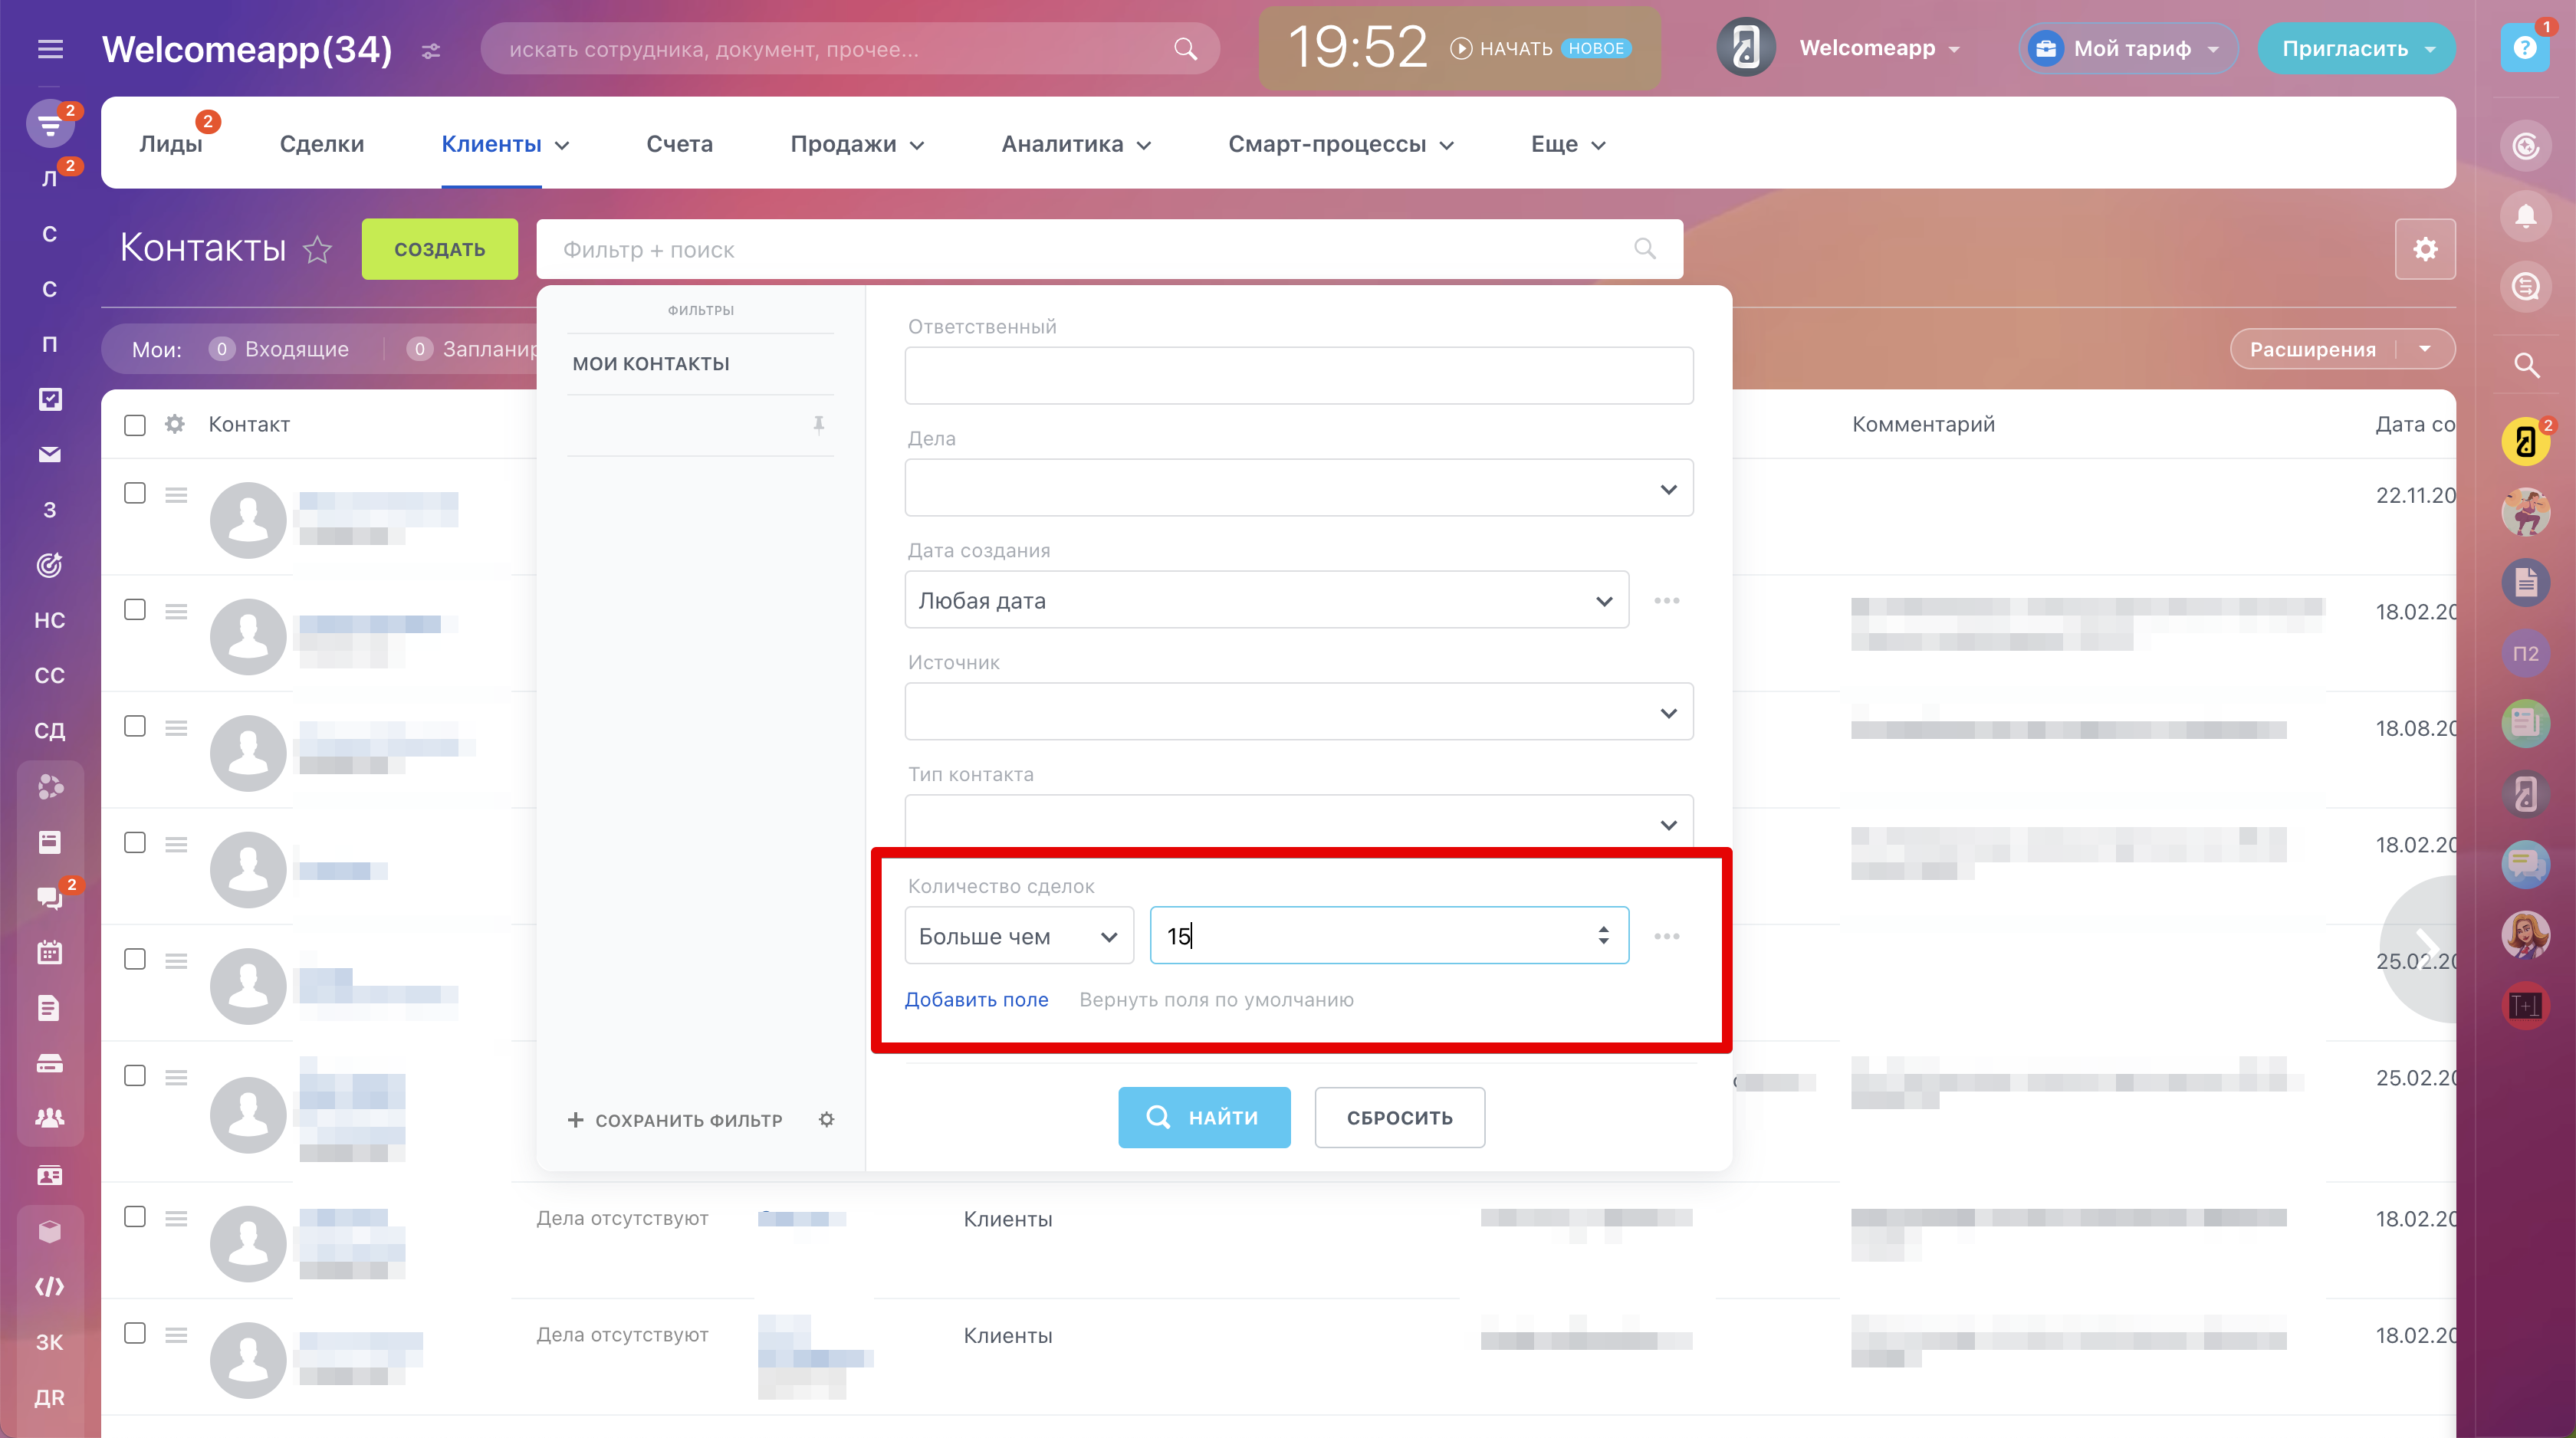Click the Добавить поле link

pos(976,1000)
